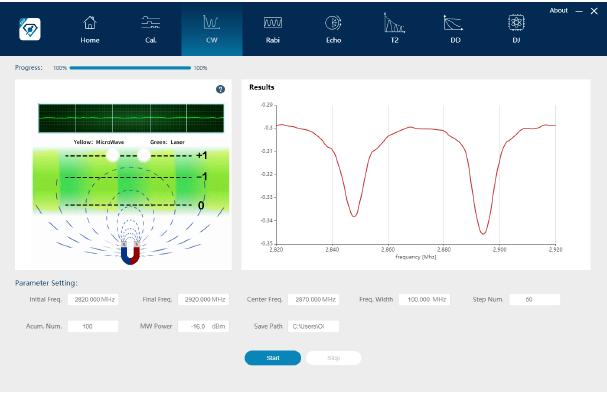Start the CW measurement
The height and width of the screenshot is (396, 607).
click(x=273, y=358)
